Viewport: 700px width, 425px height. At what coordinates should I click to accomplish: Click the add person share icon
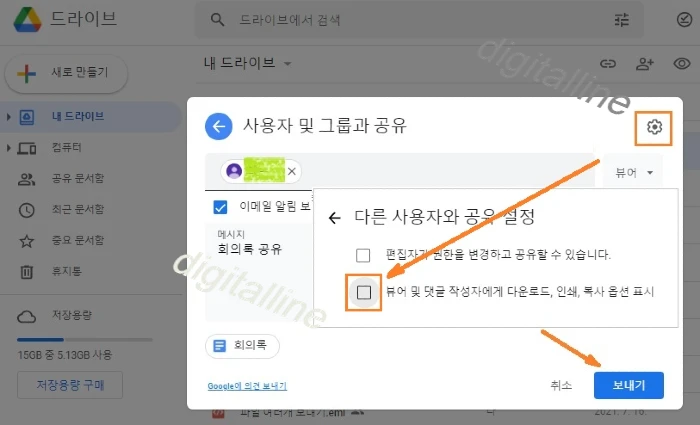(644, 64)
